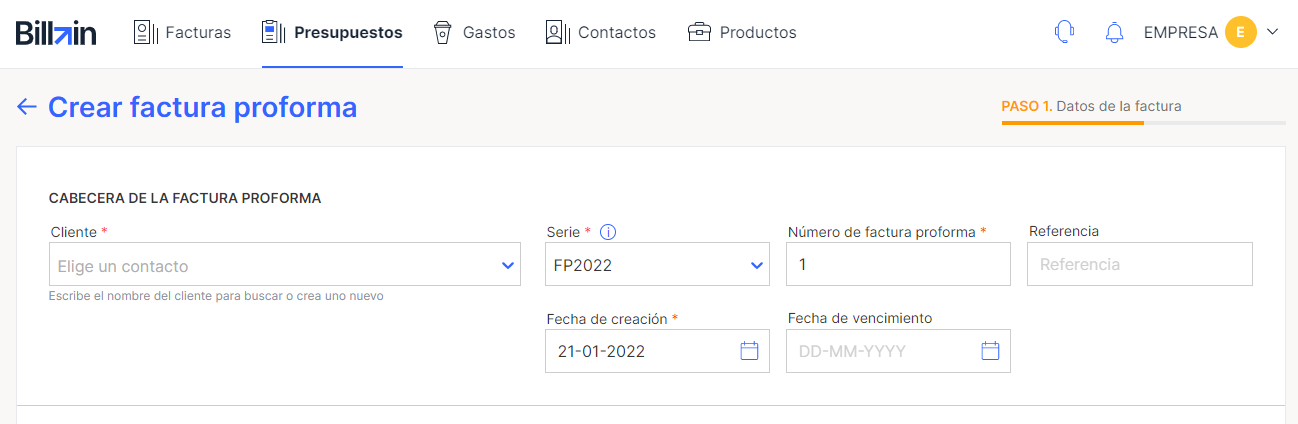Open the Productos menu item
The image size is (1298, 424).
[x=742, y=32]
